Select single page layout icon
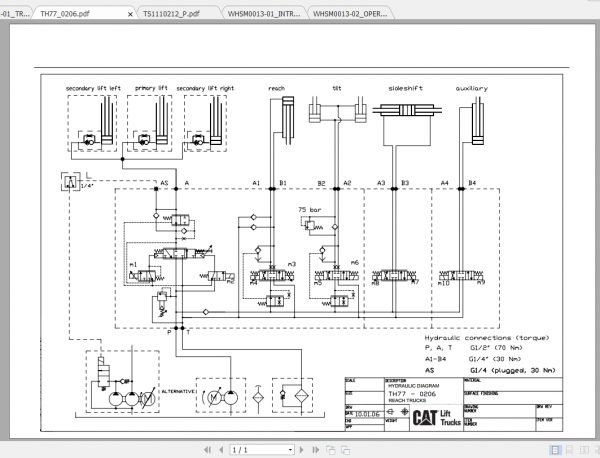The image size is (600, 458). (x=570, y=450)
